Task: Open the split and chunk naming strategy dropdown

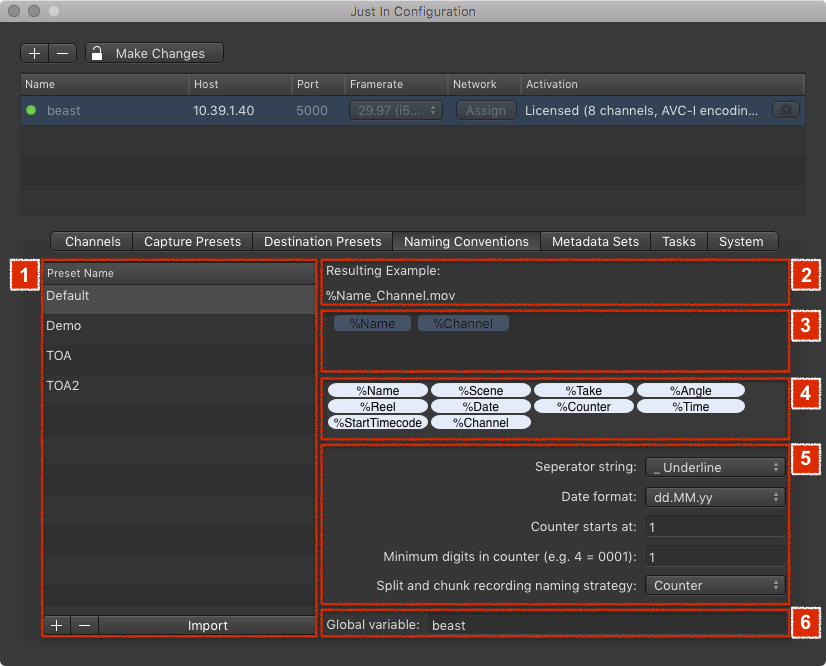Action: [x=715, y=585]
